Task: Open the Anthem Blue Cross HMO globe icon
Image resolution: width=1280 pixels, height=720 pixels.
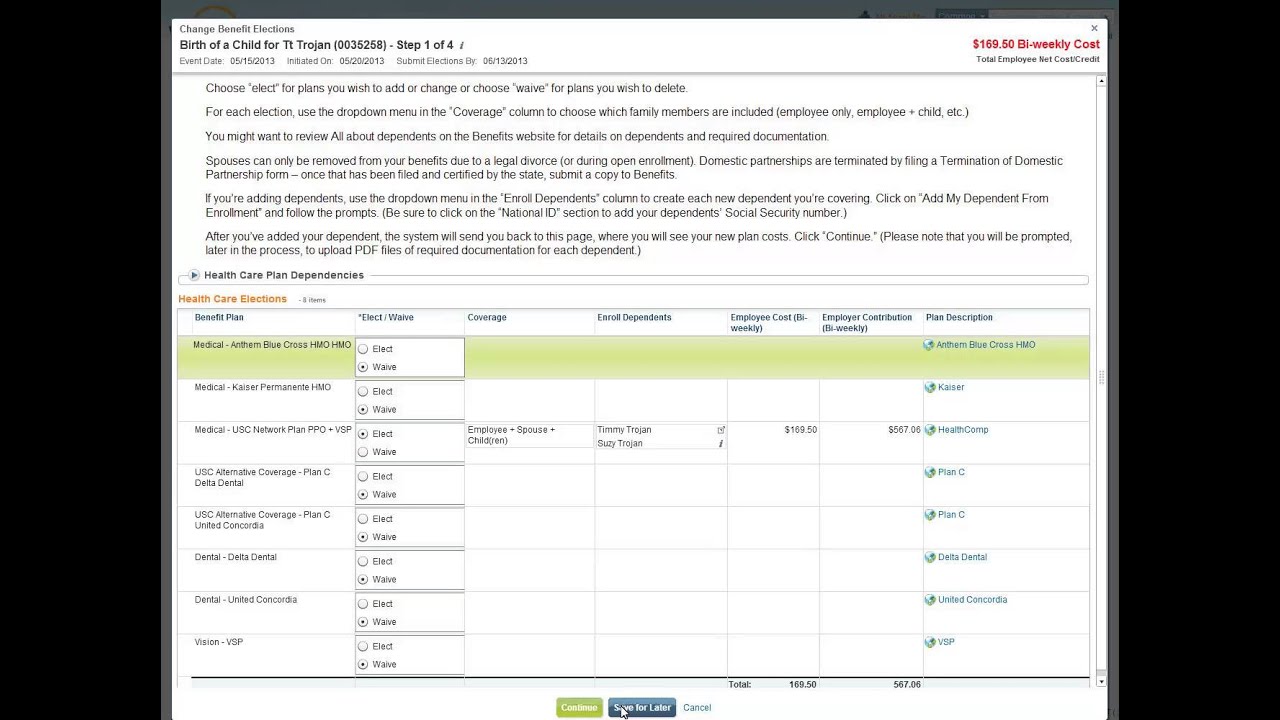Action: pyautogui.click(x=929, y=345)
